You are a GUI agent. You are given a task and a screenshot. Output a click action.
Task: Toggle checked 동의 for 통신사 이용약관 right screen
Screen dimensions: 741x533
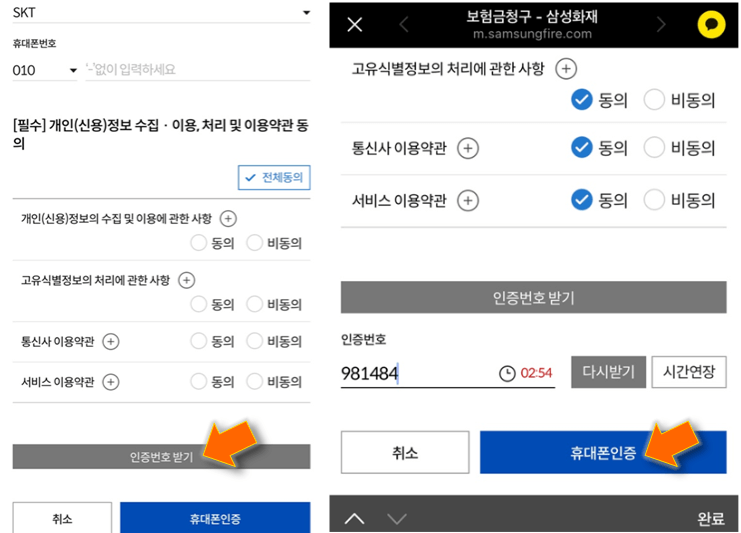click(x=582, y=147)
